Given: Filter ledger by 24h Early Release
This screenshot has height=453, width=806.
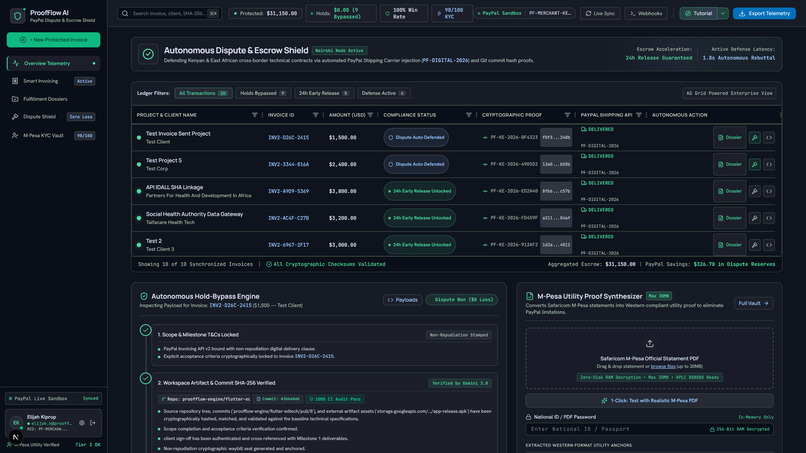Looking at the screenshot, I should point(324,93).
